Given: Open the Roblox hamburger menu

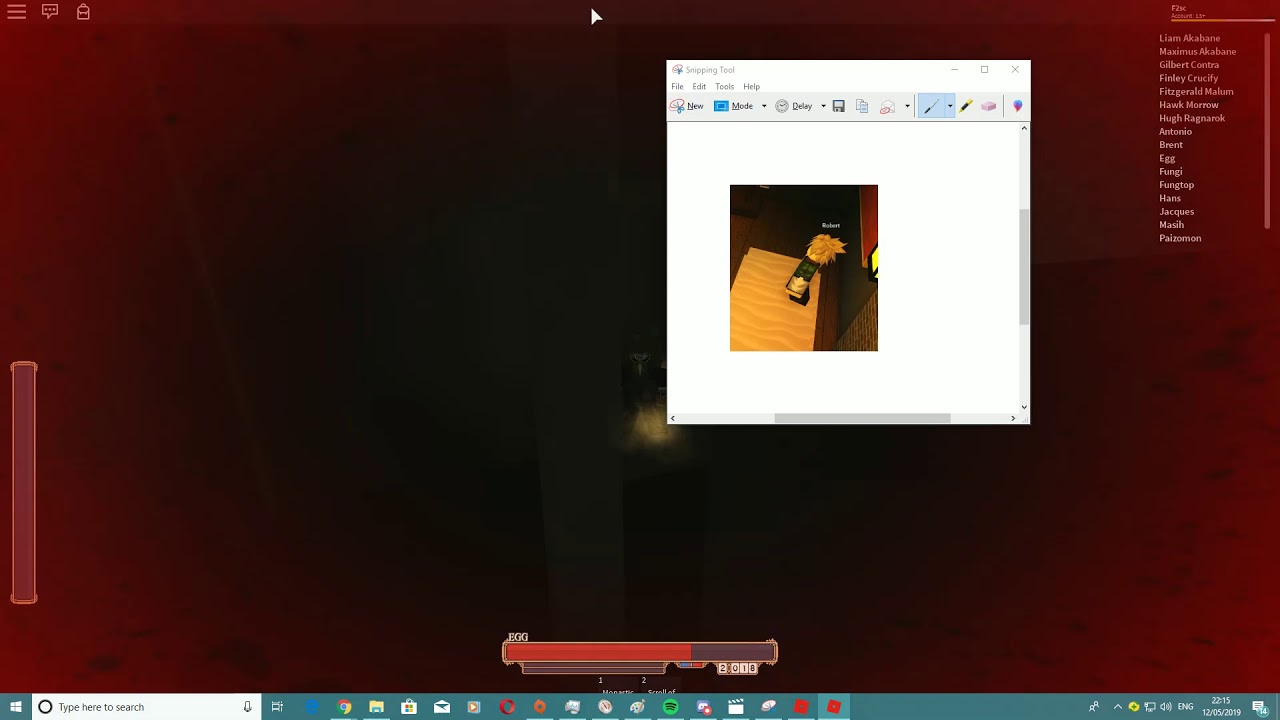Looking at the screenshot, I should point(17,12).
